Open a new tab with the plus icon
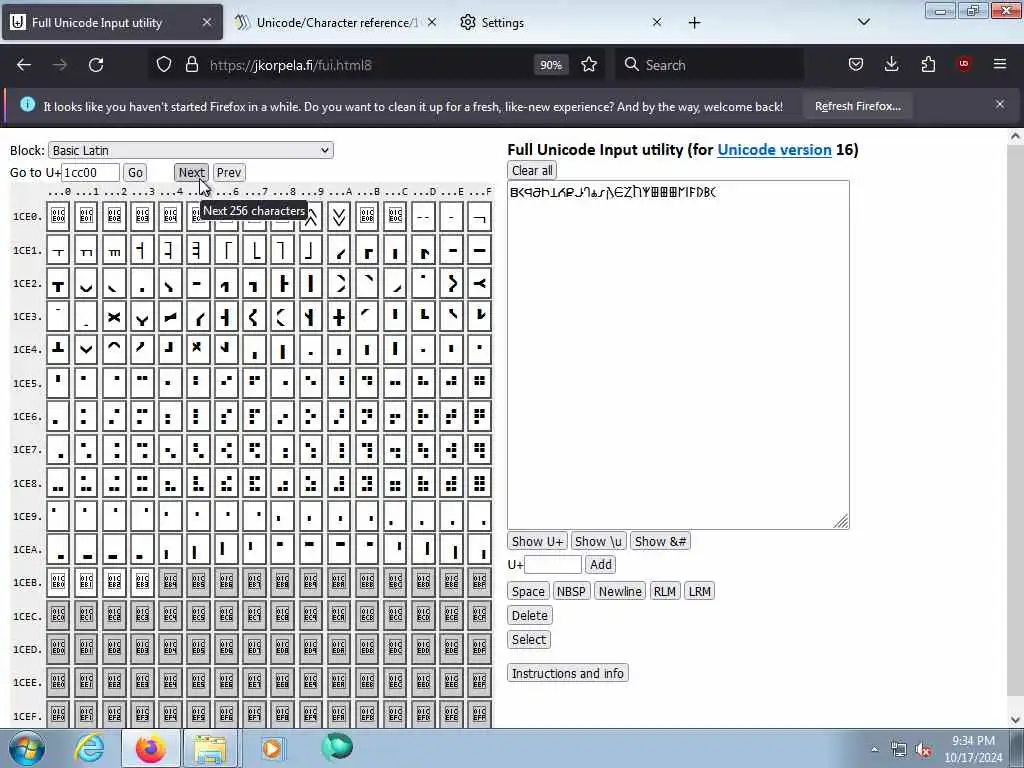The width and height of the screenshot is (1024, 768). click(x=694, y=23)
